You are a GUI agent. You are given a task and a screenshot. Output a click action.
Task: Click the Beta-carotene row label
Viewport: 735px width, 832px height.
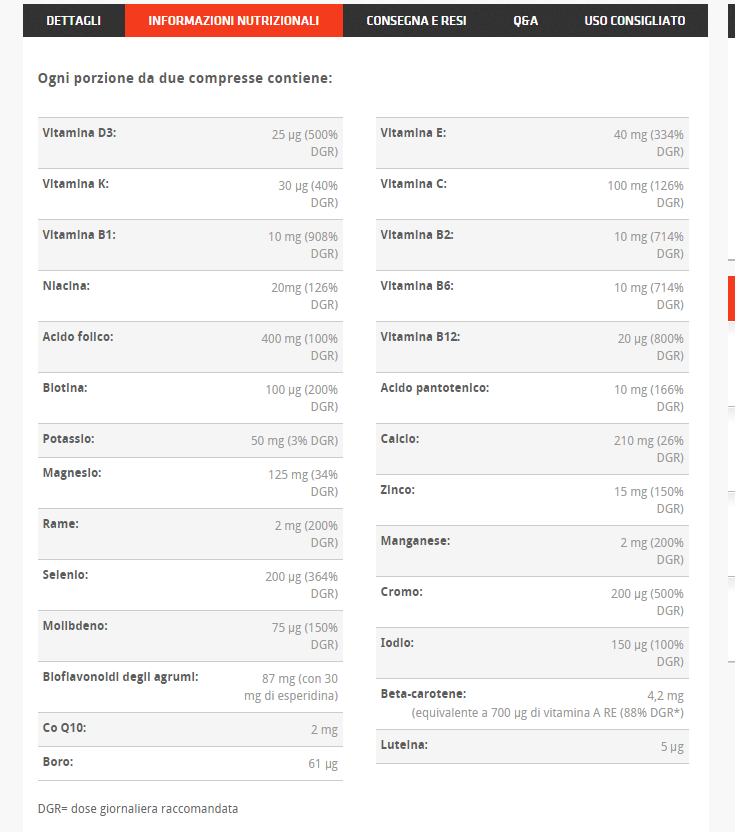click(x=423, y=693)
